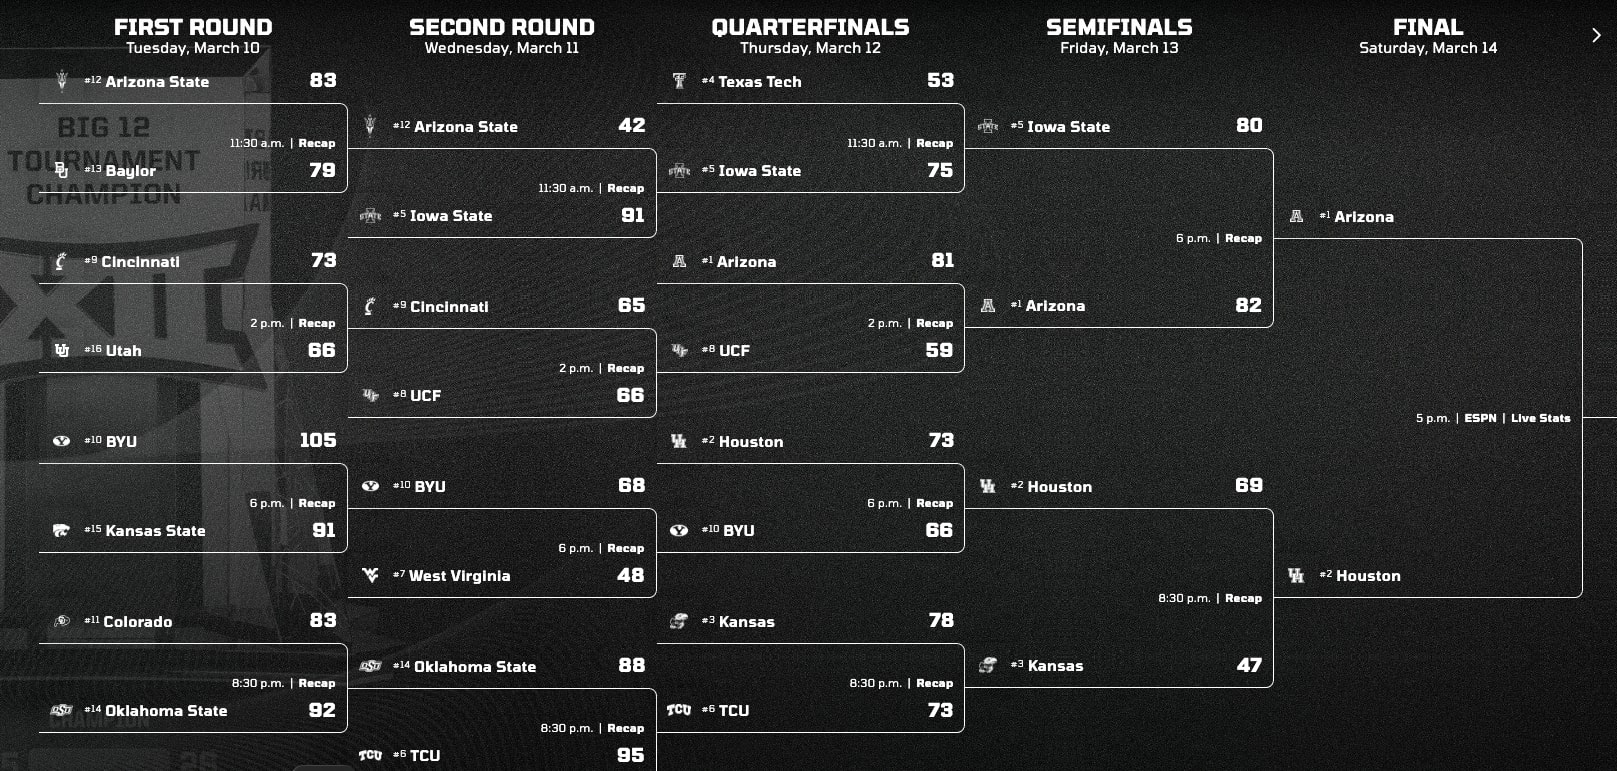1617x771 pixels.
Task: Open Recap for Arizona State vs Baylor
Action: point(317,143)
